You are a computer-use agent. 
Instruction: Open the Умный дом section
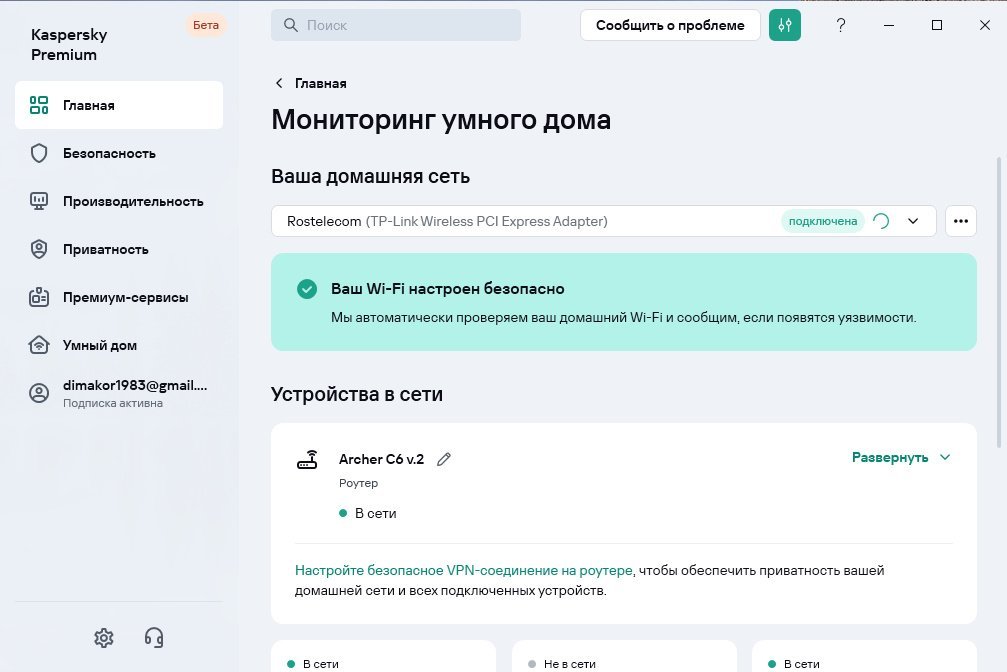pos(119,345)
